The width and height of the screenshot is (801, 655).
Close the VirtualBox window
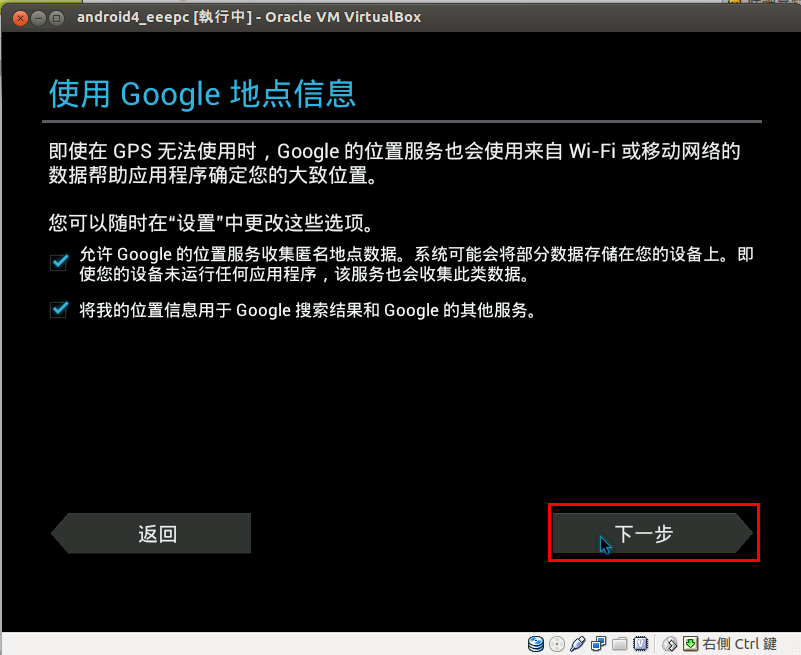coord(20,18)
